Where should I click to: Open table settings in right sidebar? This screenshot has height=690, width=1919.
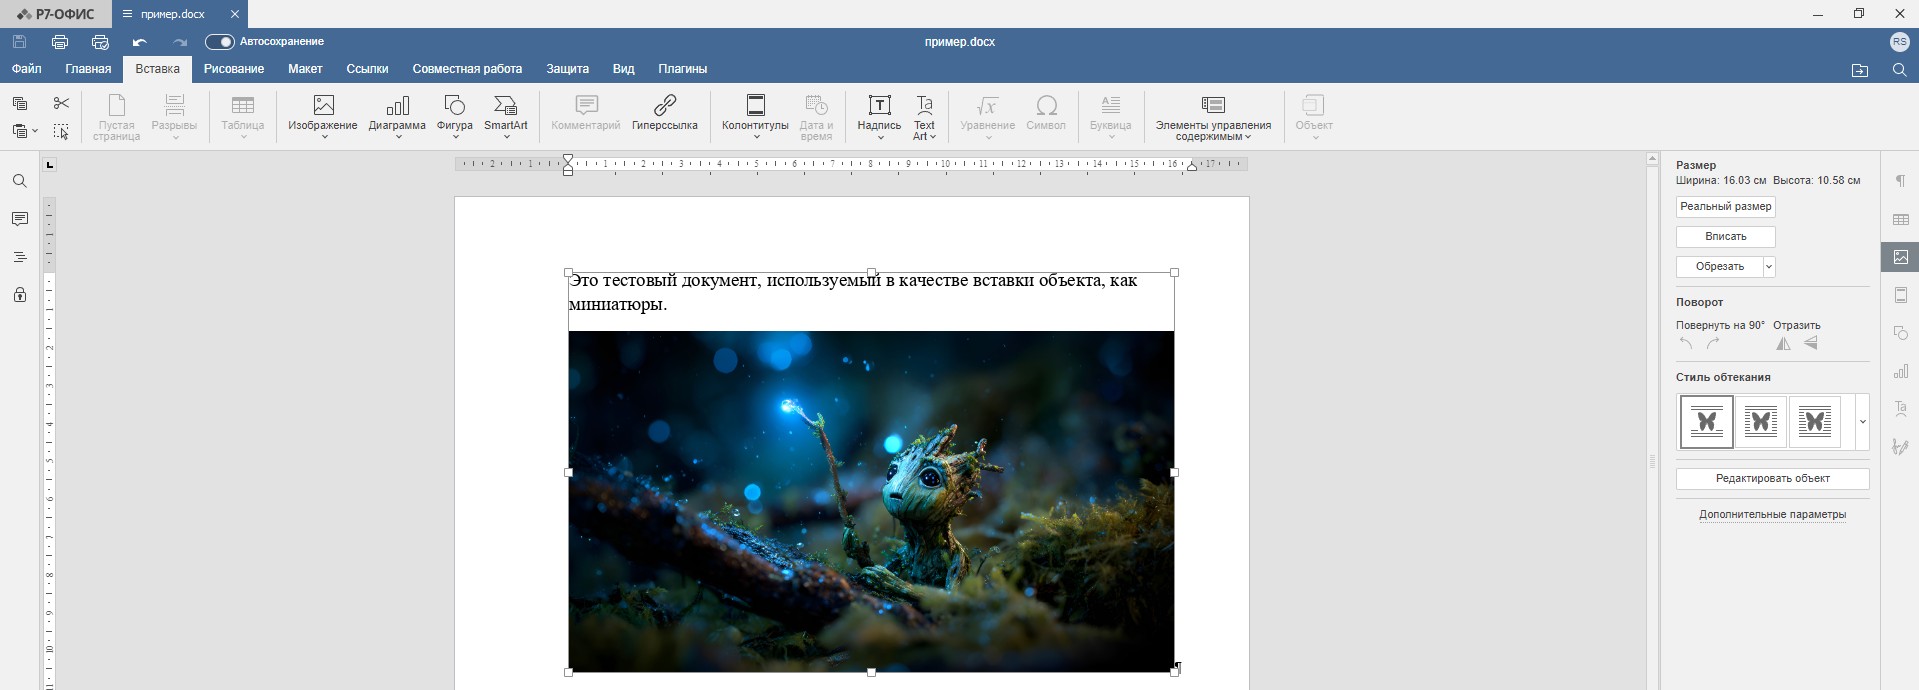1900,219
